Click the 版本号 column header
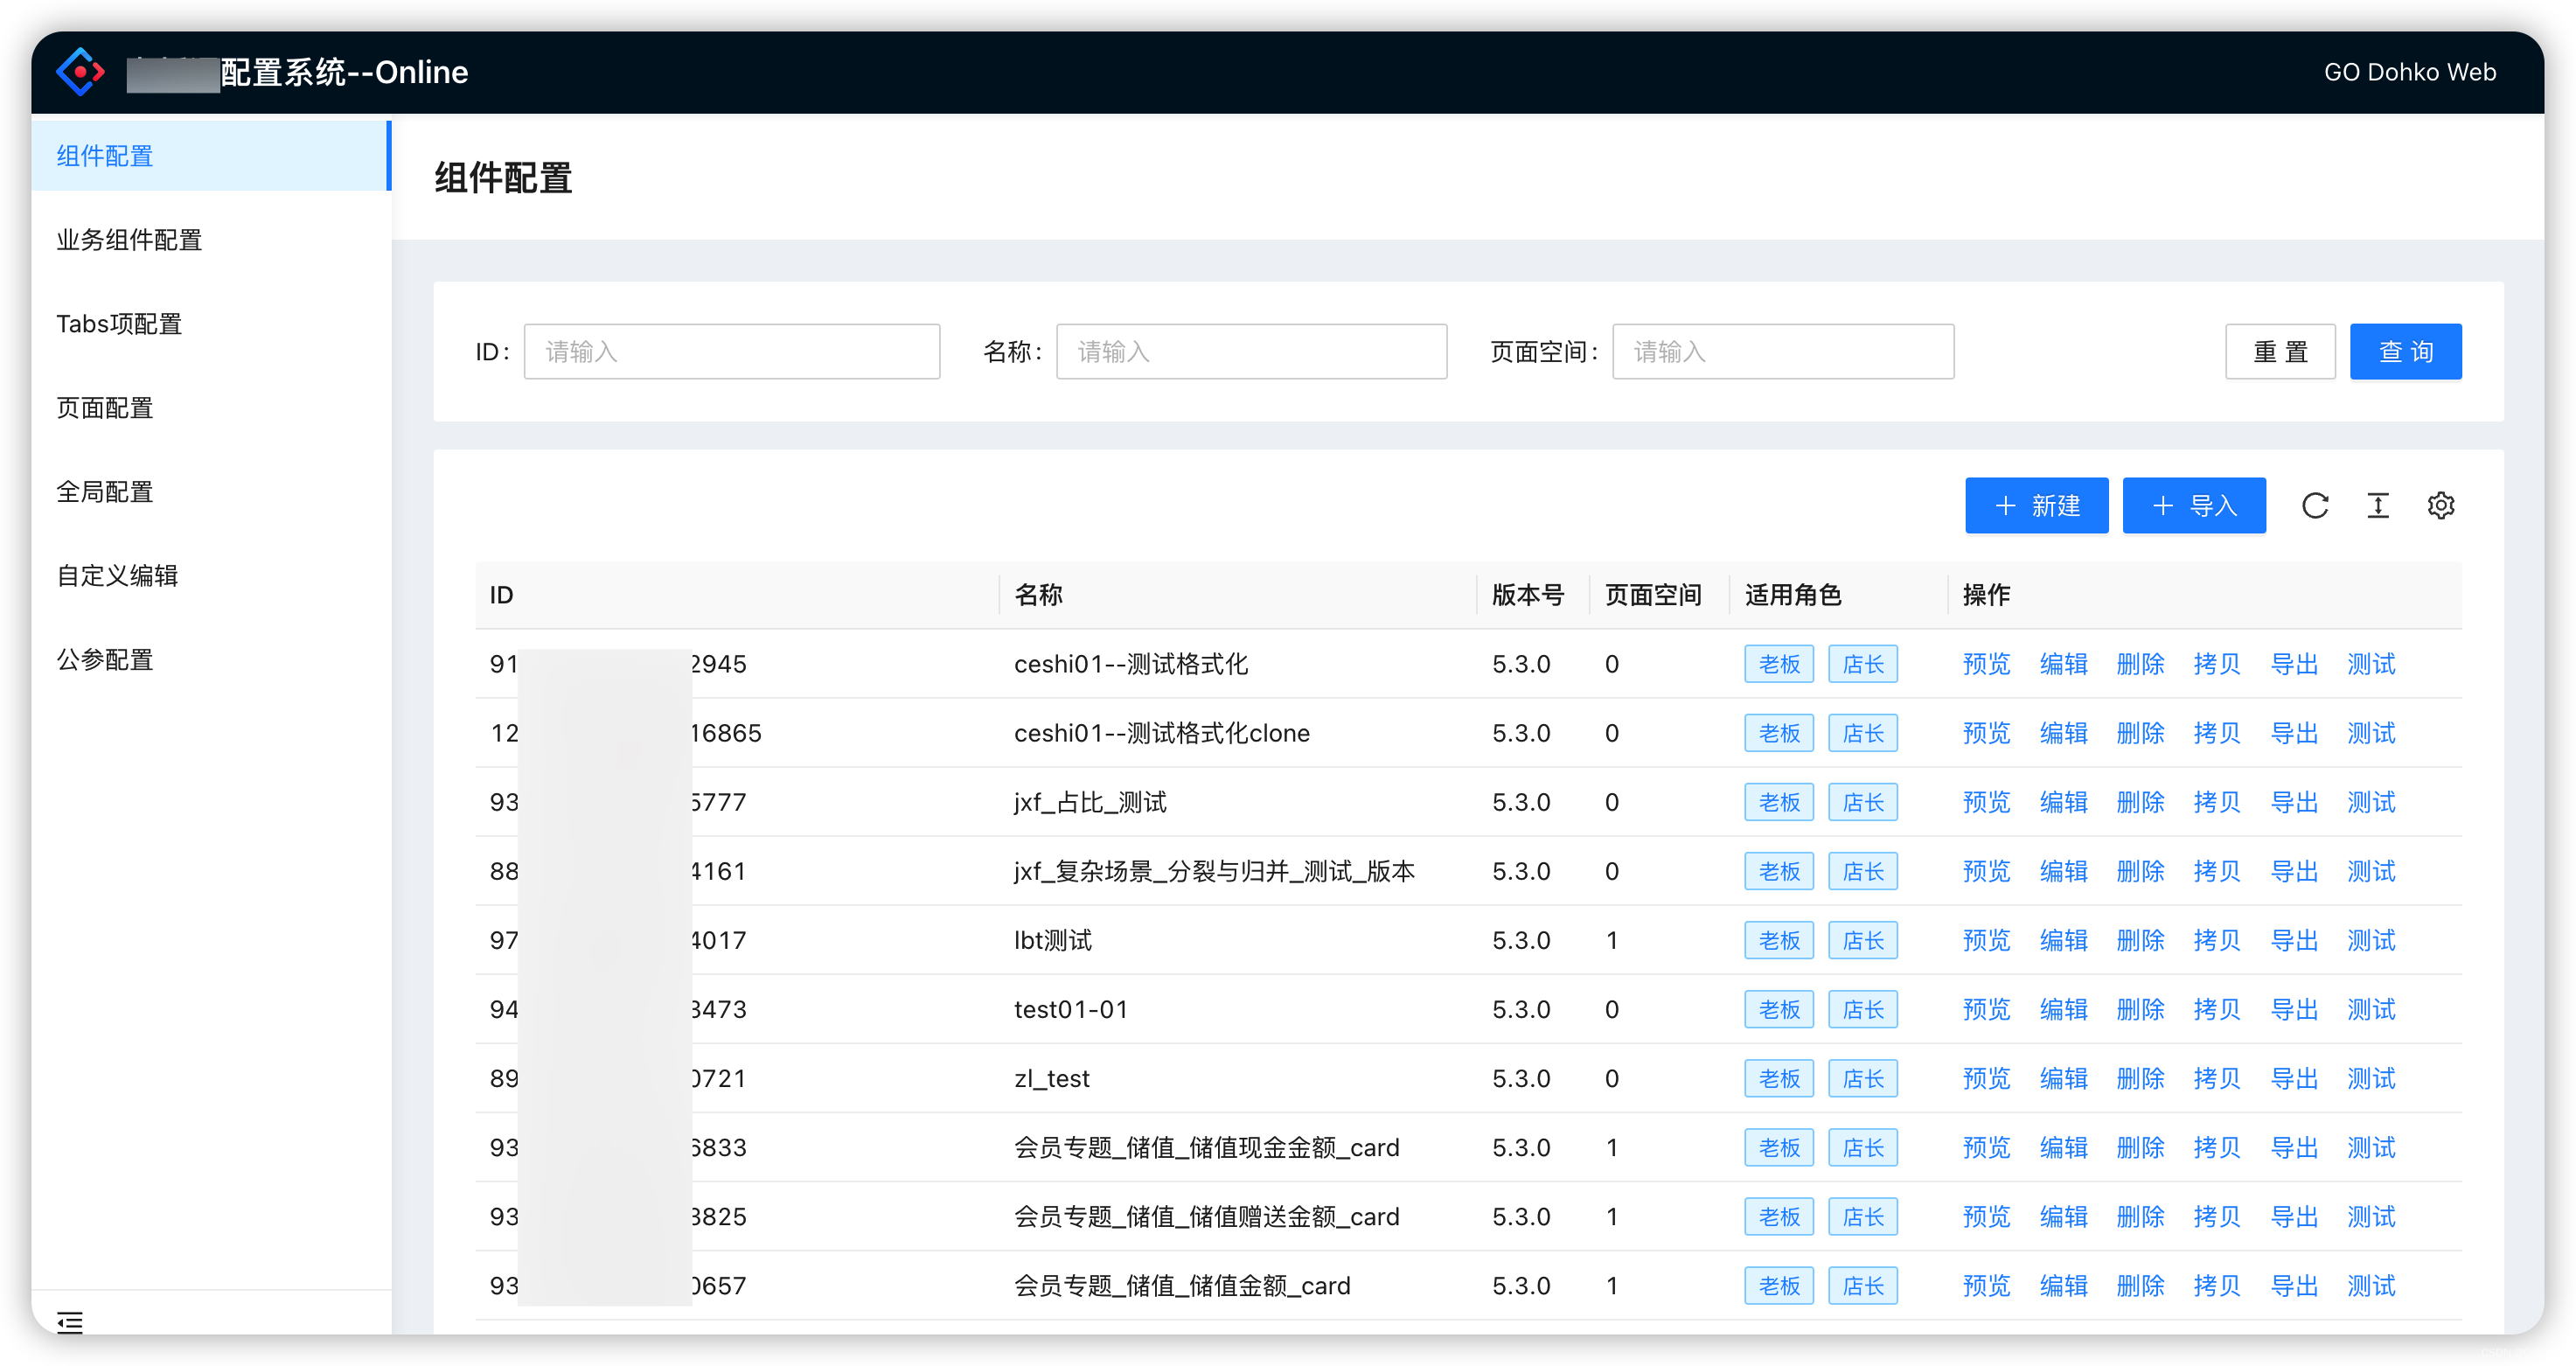Image resolution: width=2576 pixels, height=1366 pixels. pos(1527,595)
